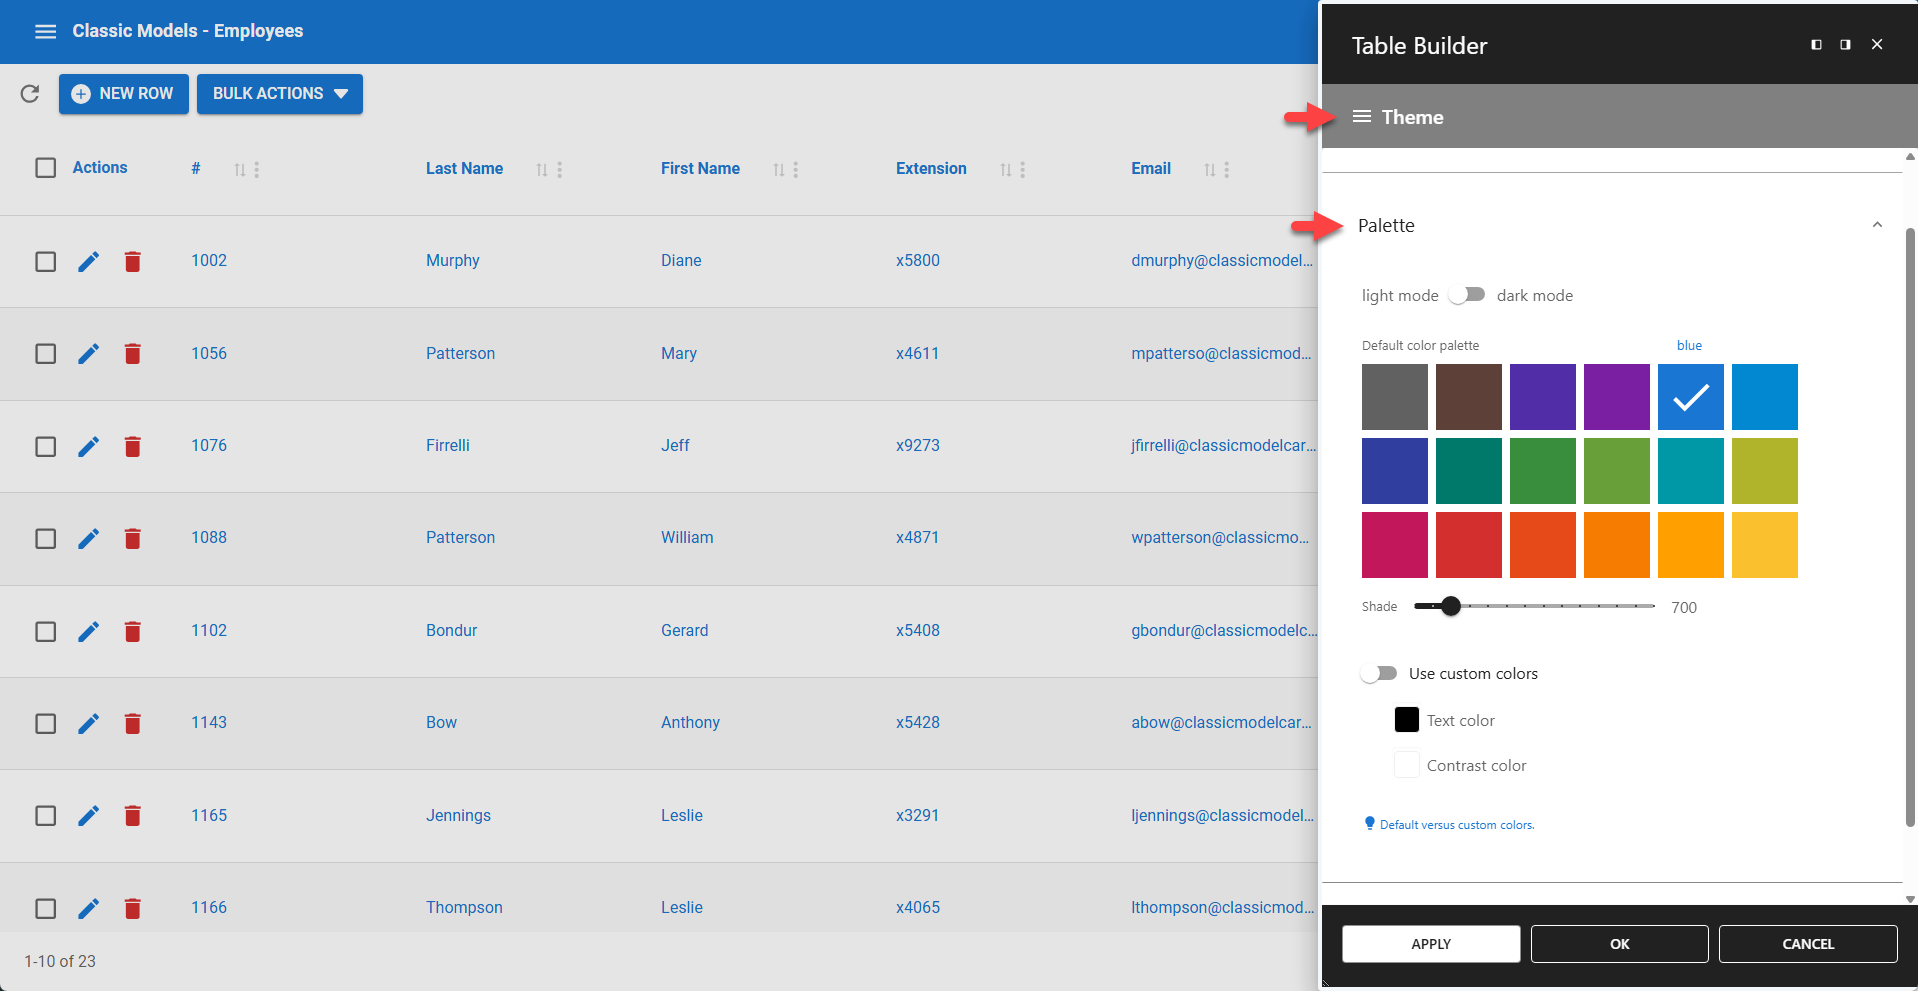Apply the theme changes

pos(1430,943)
